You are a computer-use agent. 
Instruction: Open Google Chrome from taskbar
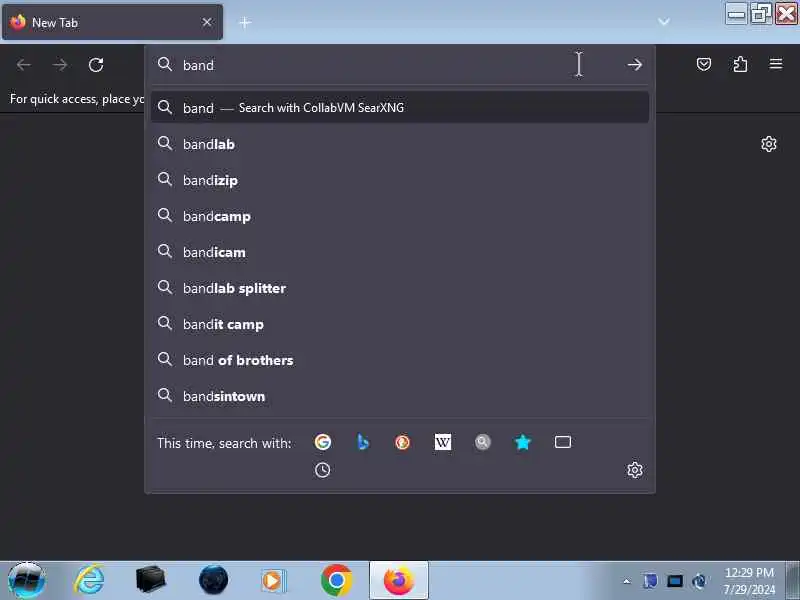click(336, 580)
